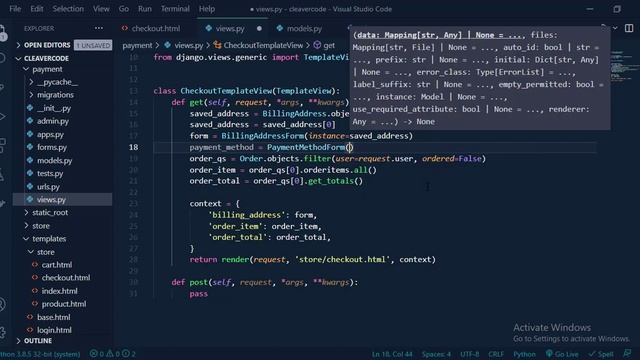Screen dimensions: 640x360
Task: Open the File menu
Action: (15, 9)
